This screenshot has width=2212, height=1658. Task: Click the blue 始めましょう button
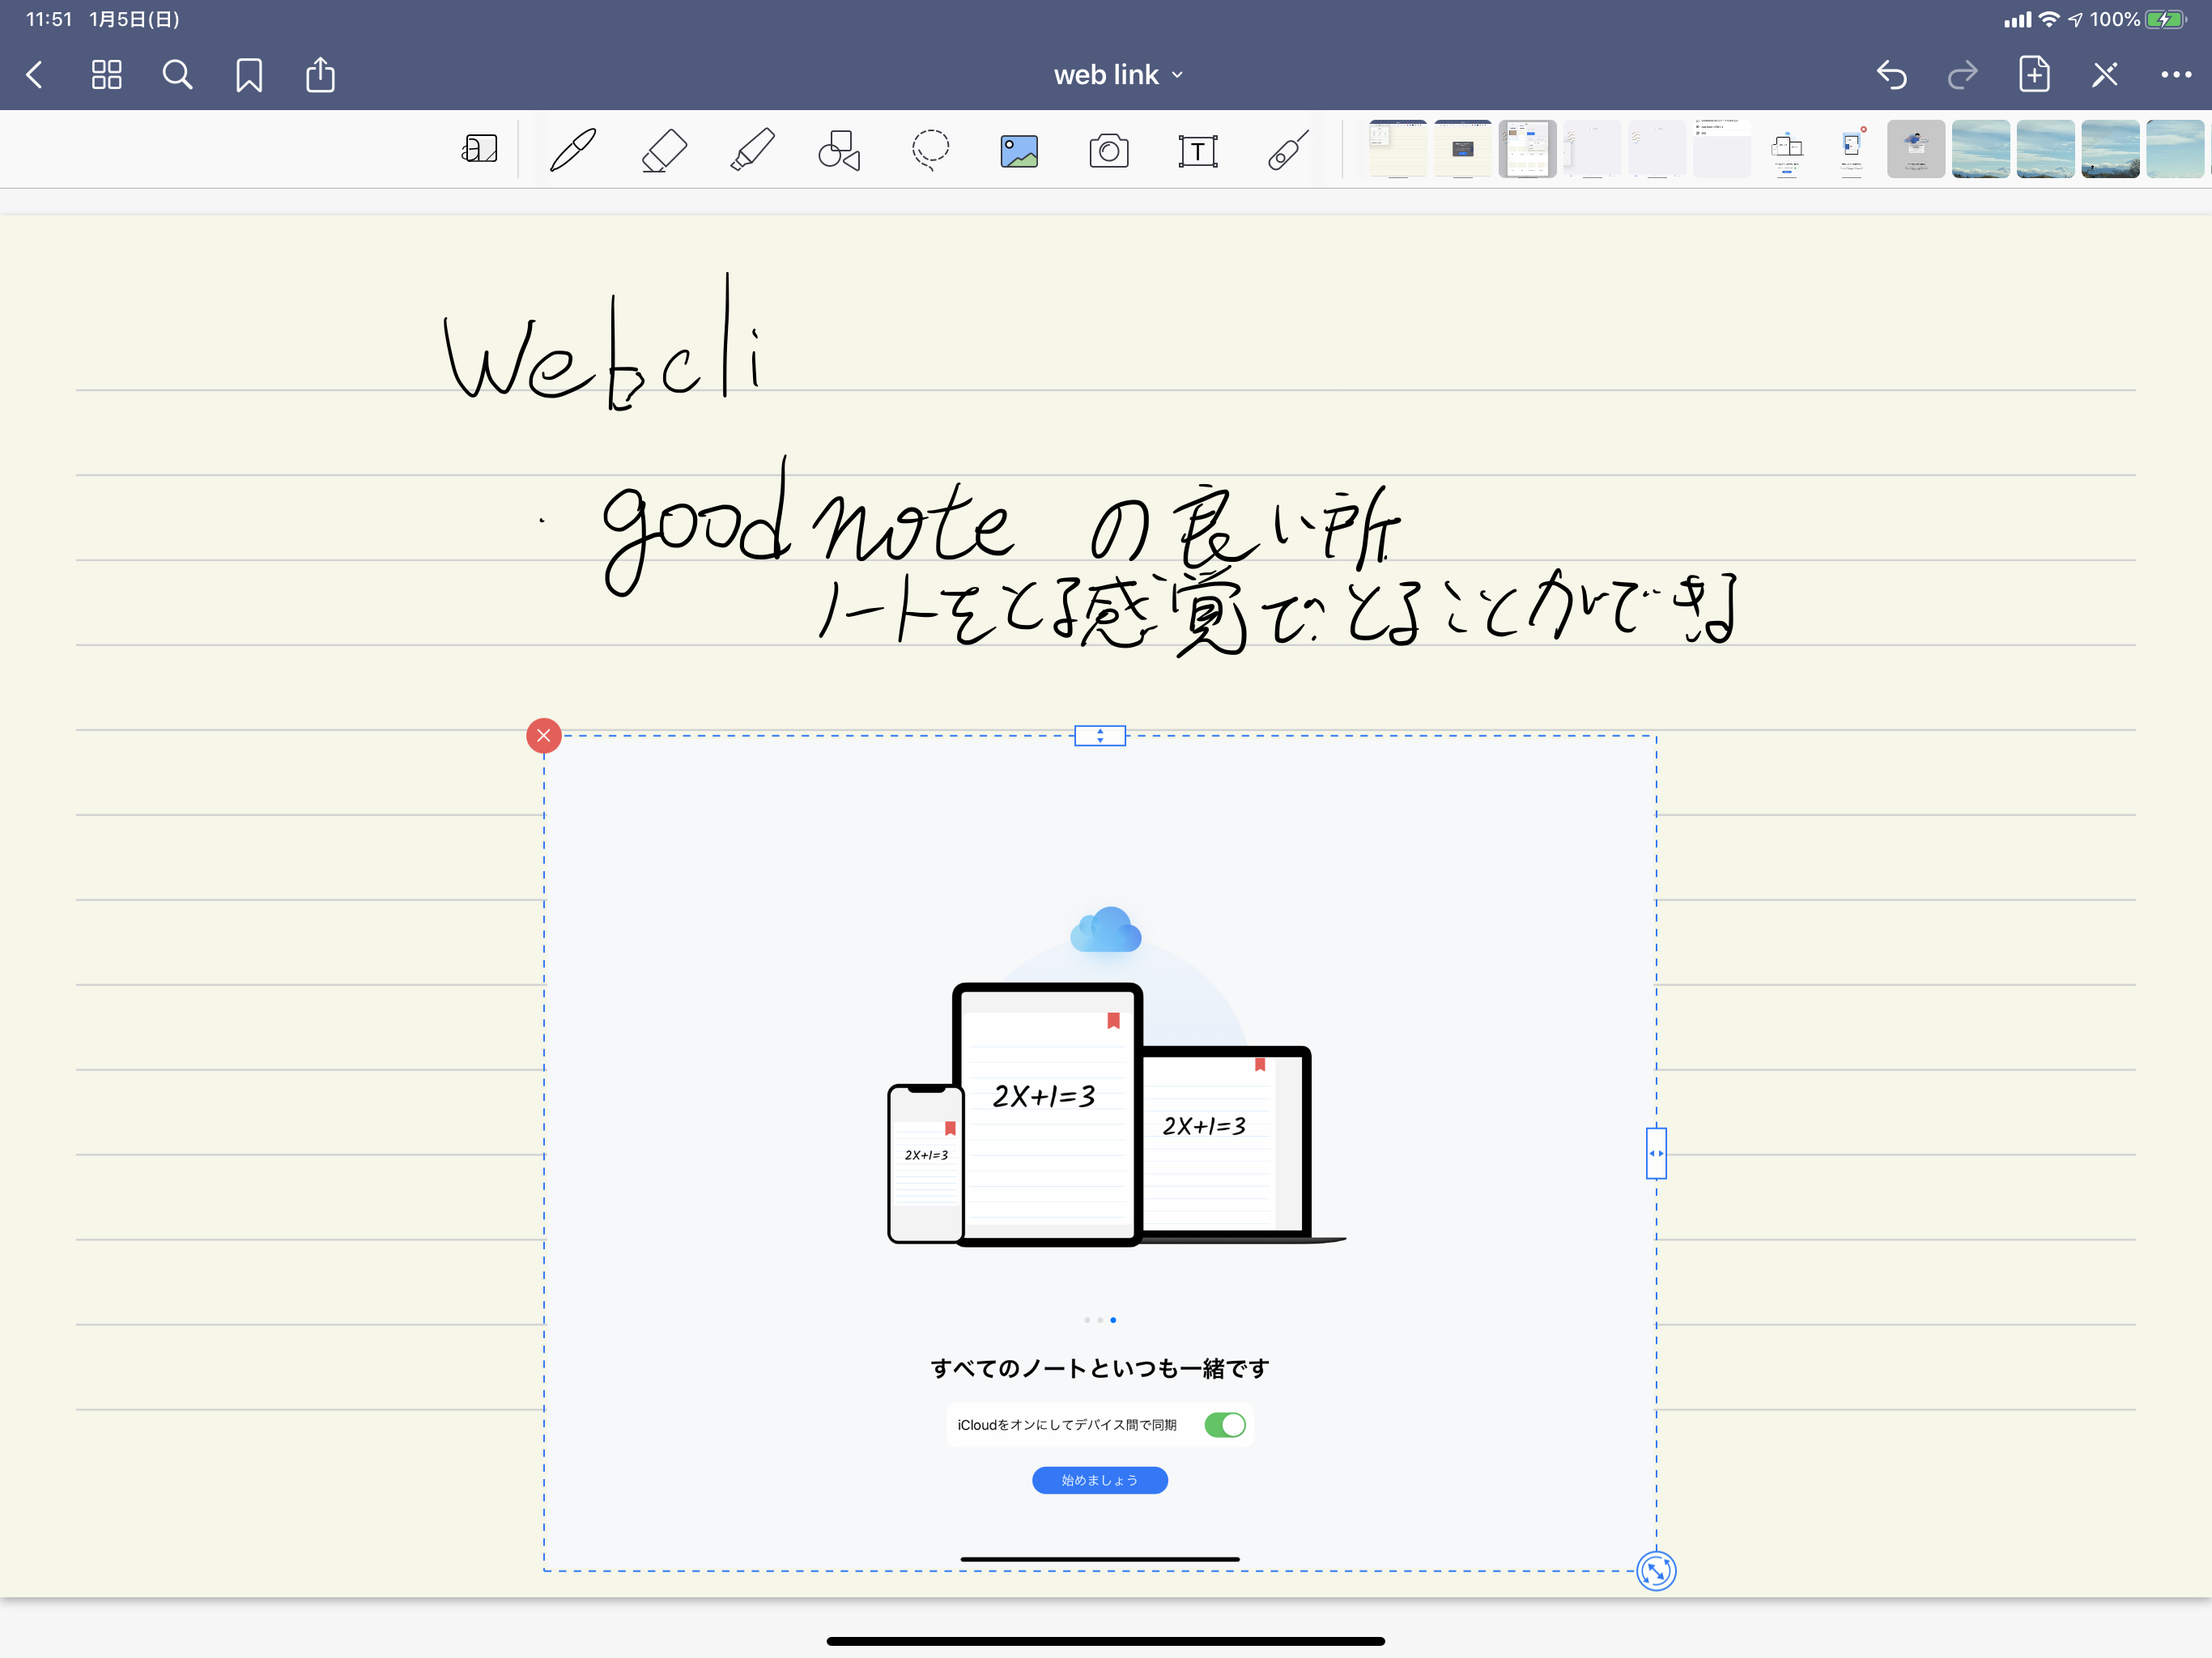1100,1480
